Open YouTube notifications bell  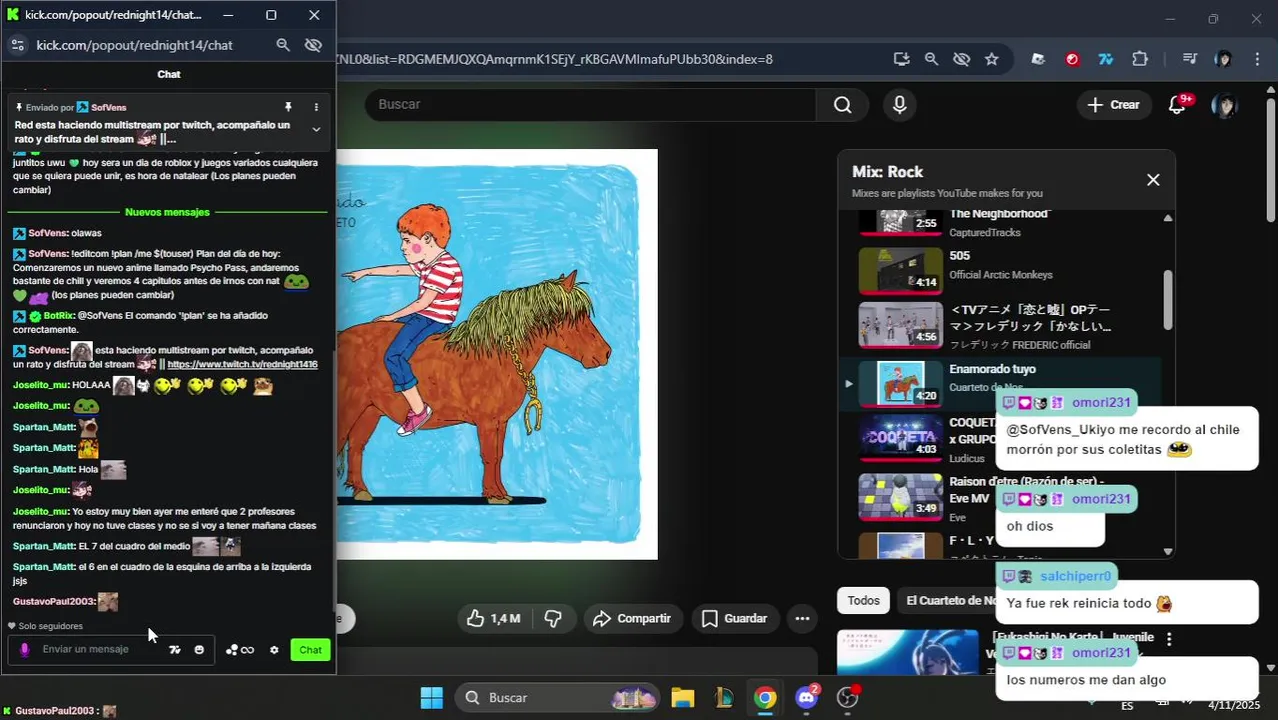pyautogui.click(x=1178, y=105)
